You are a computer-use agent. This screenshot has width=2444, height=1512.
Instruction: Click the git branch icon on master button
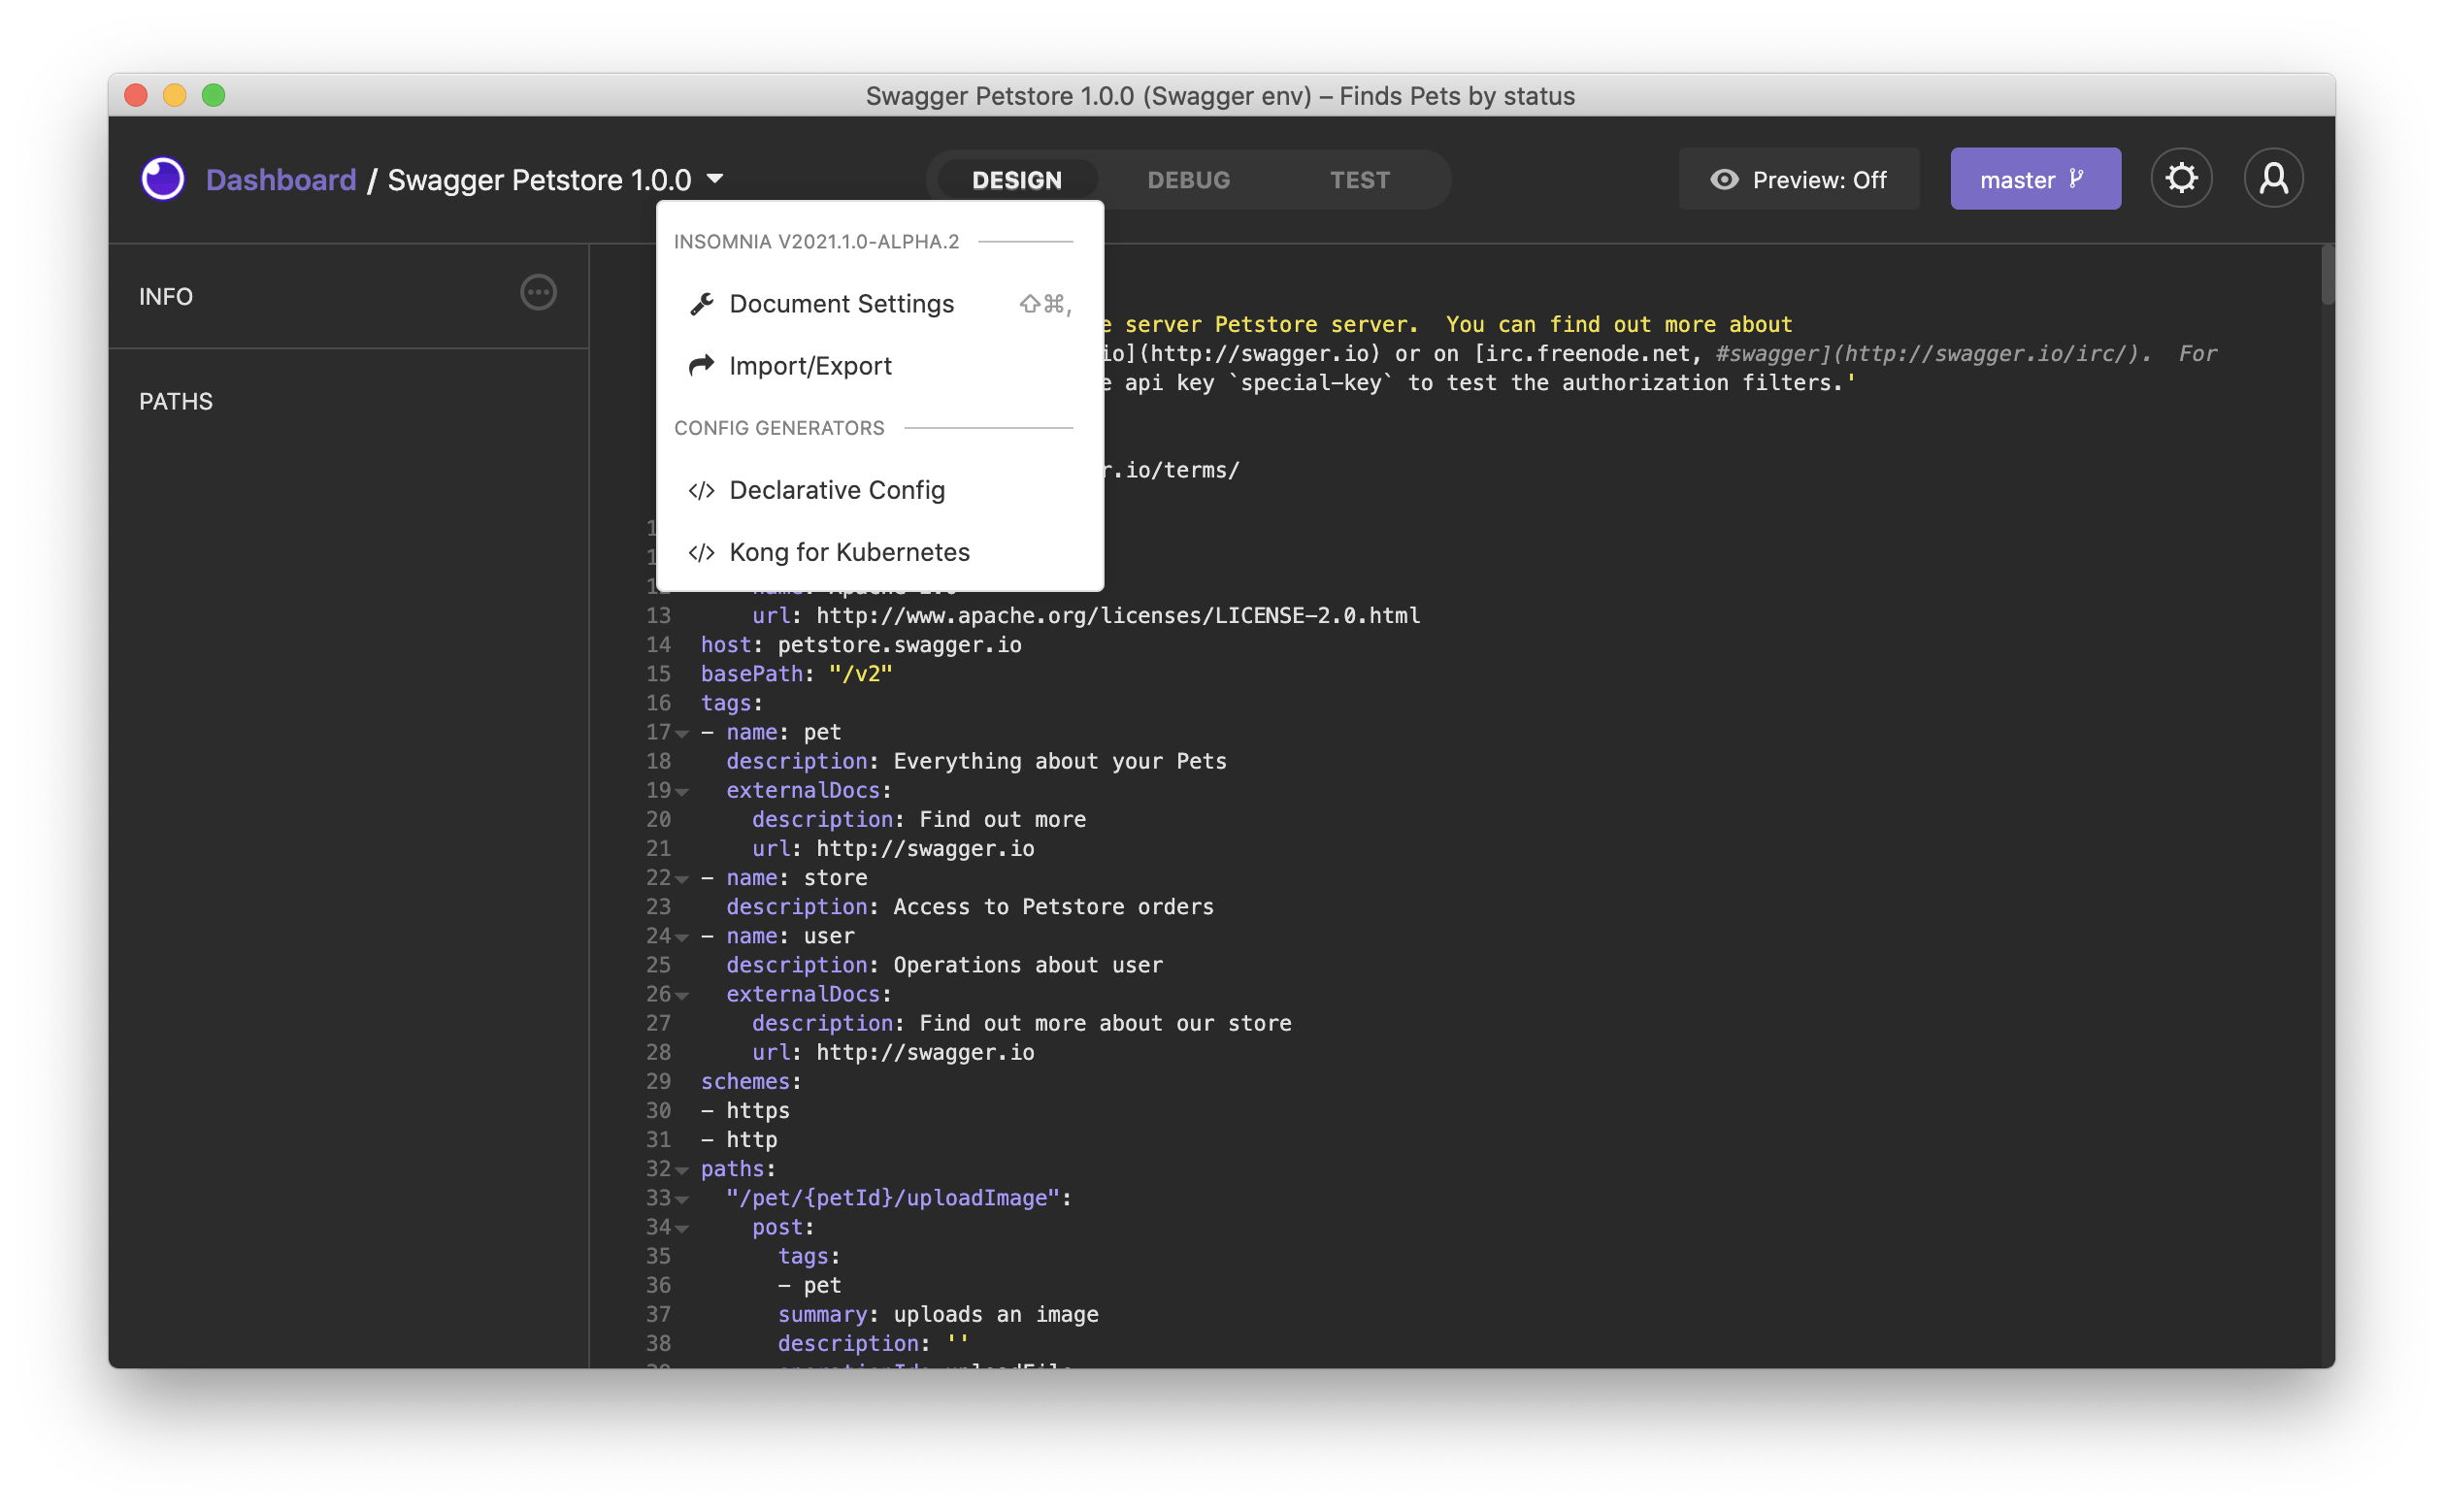click(x=2077, y=179)
